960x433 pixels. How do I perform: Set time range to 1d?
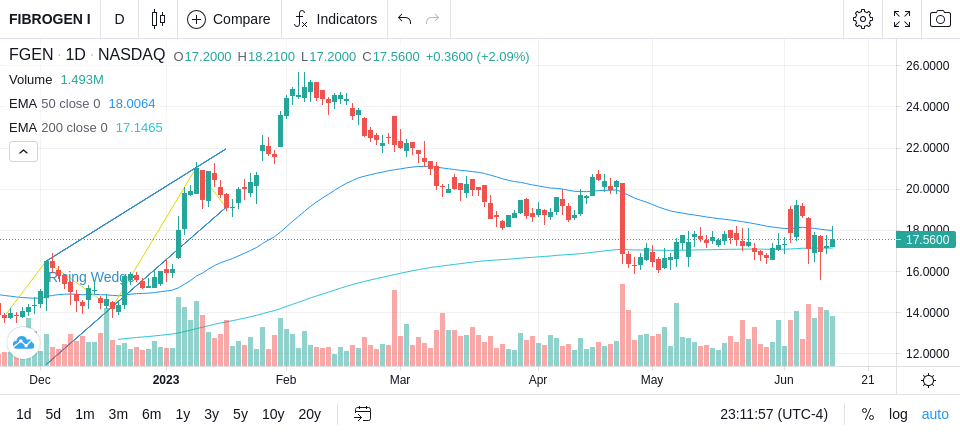point(23,414)
